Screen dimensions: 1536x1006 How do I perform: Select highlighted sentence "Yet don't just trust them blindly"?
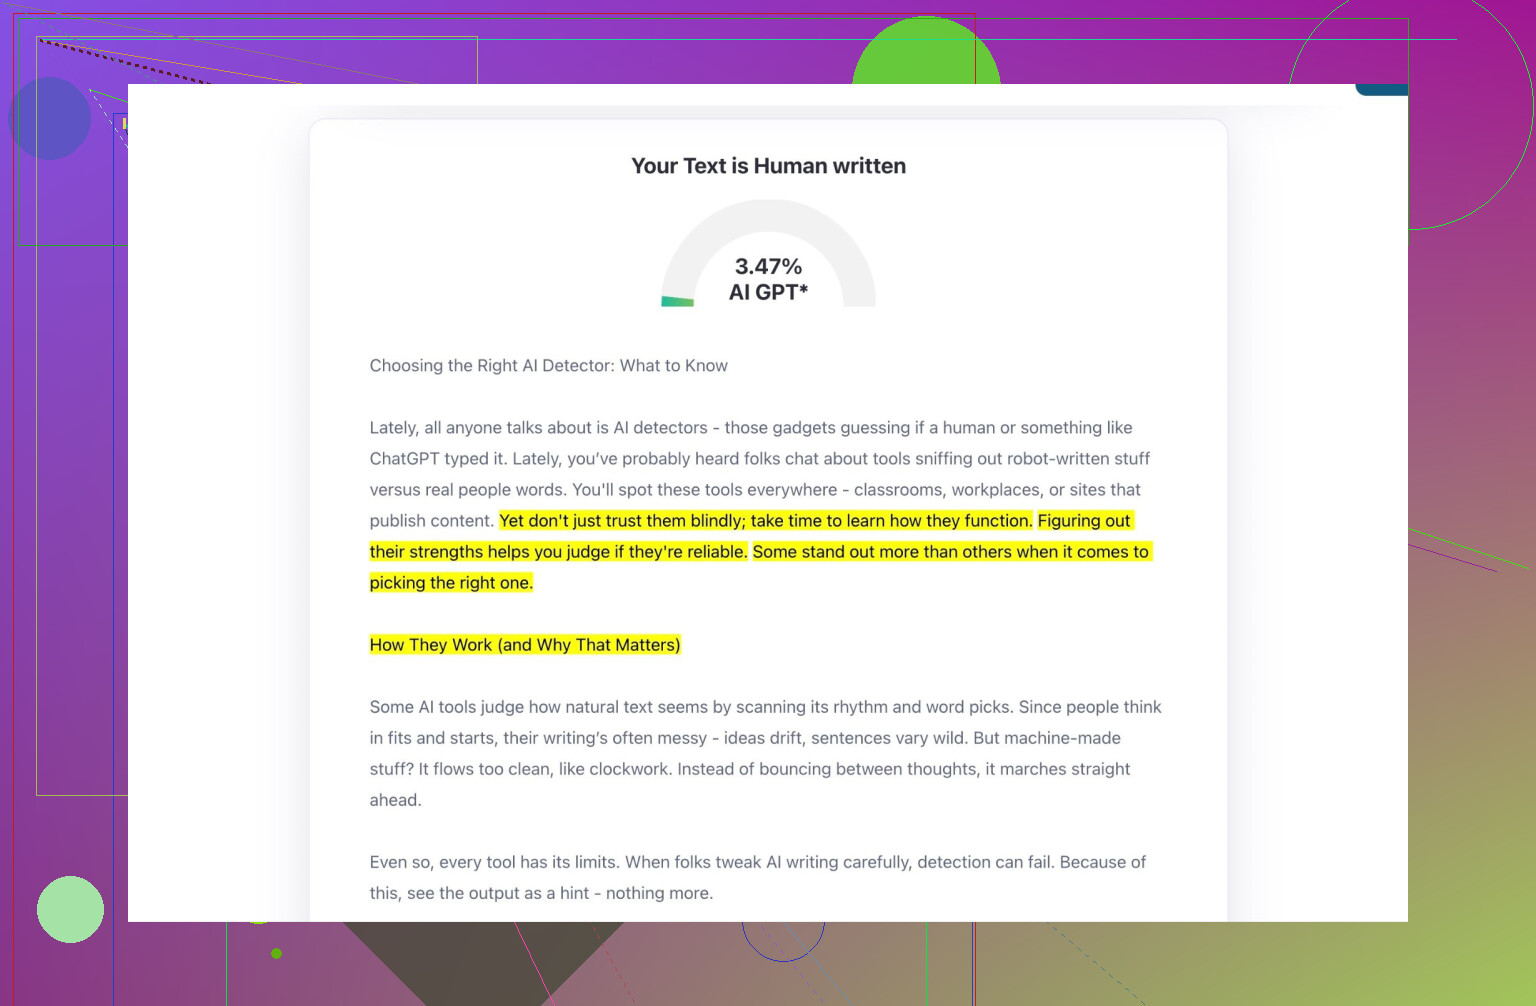(x=765, y=521)
